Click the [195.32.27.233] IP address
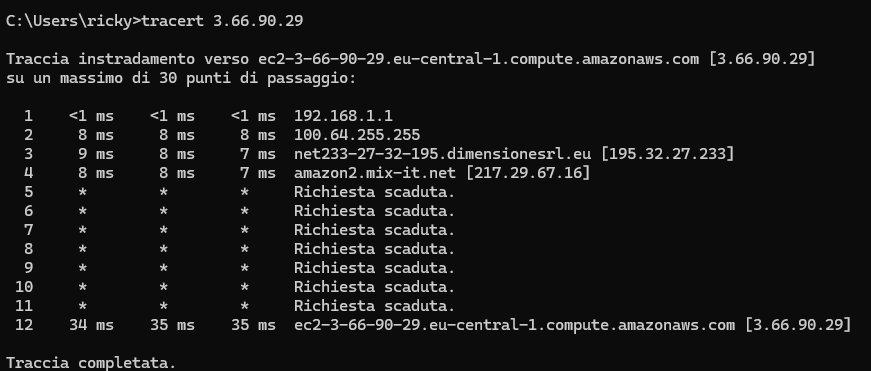The image size is (871, 371). pyautogui.click(x=668, y=154)
